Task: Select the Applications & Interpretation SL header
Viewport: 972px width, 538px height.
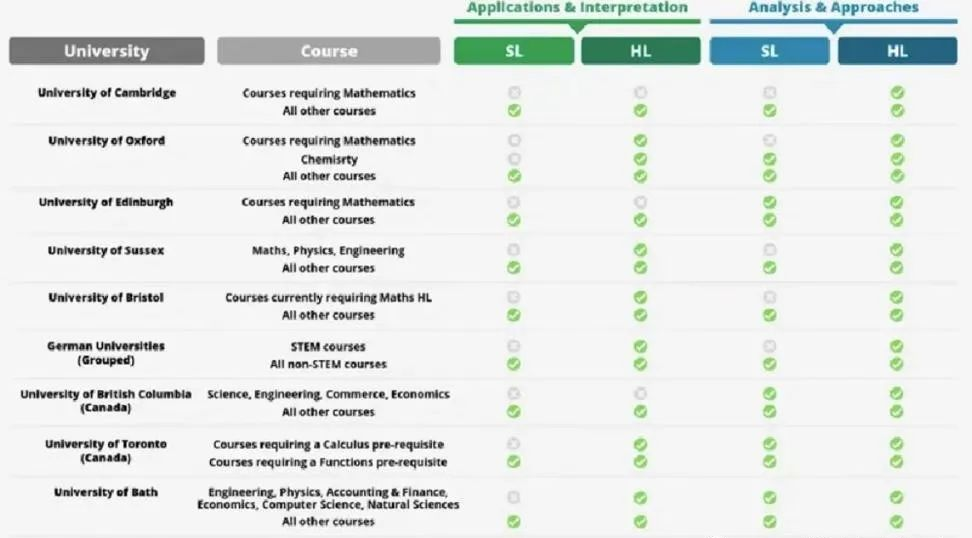Action: (514, 51)
